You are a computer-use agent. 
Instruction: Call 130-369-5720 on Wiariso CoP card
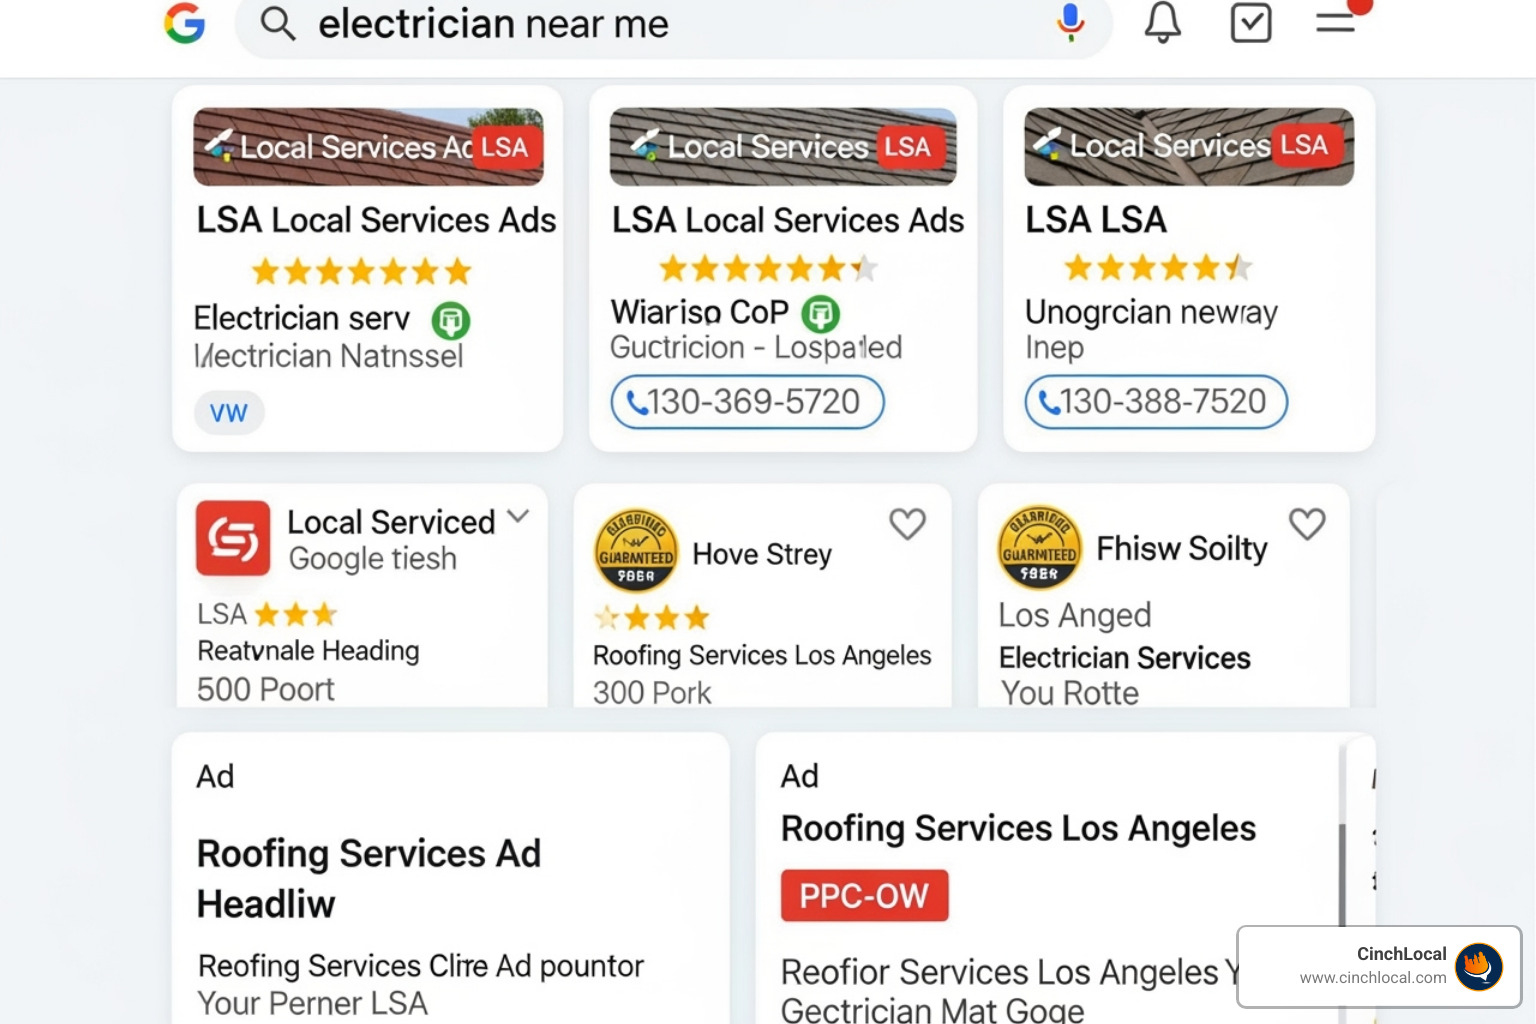pyautogui.click(x=746, y=402)
